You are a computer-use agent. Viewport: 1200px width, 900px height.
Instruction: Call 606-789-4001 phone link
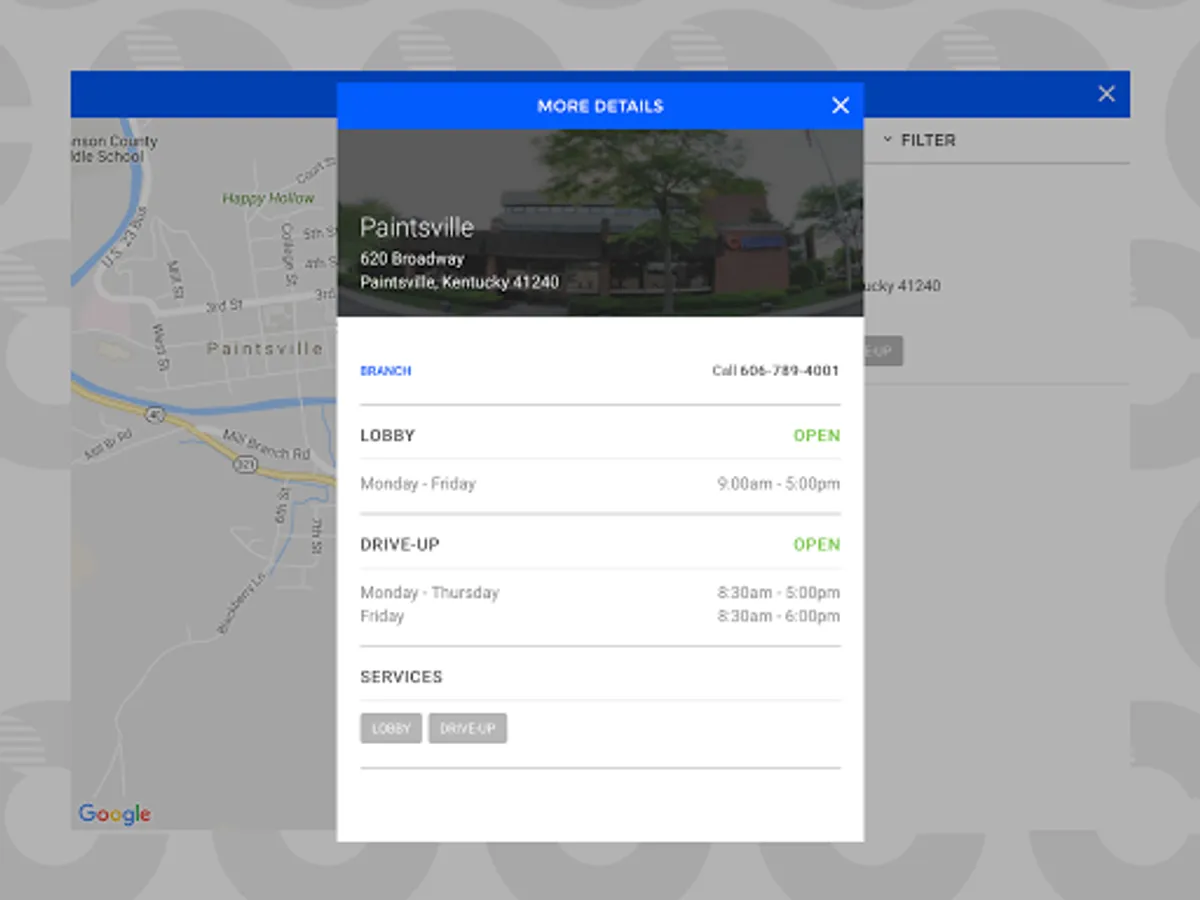[x=776, y=371]
